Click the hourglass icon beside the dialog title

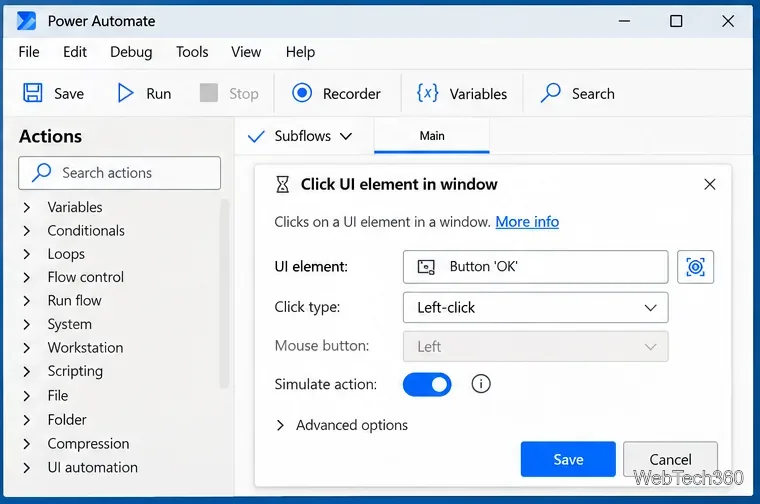point(283,185)
